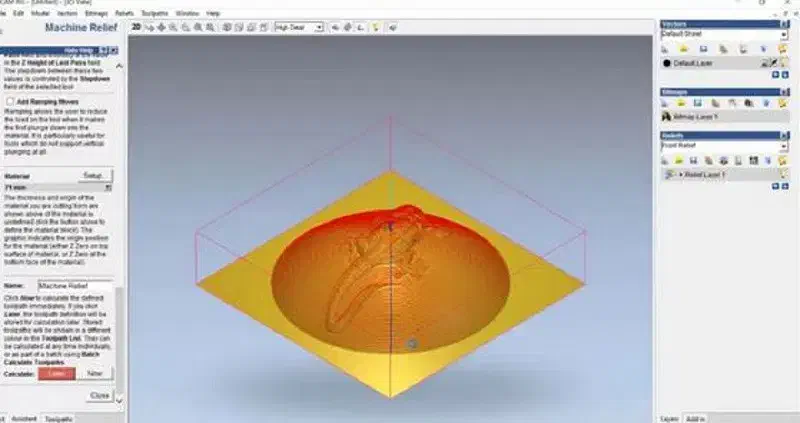This screenshot has width=800, height=423.
Task: Enable the Add Ramping Moves checkbox
Action: point(10,102)
